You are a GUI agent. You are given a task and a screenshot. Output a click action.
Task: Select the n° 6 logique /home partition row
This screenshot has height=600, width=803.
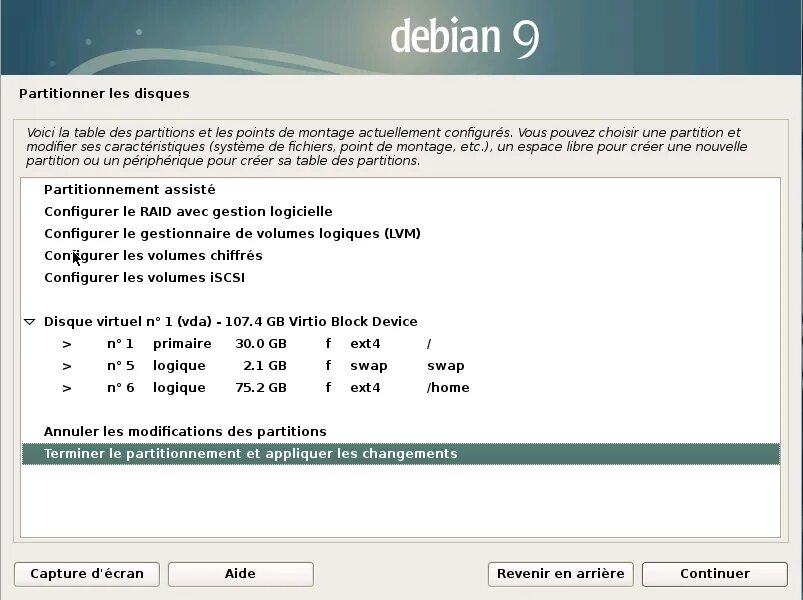coord(400,388)
